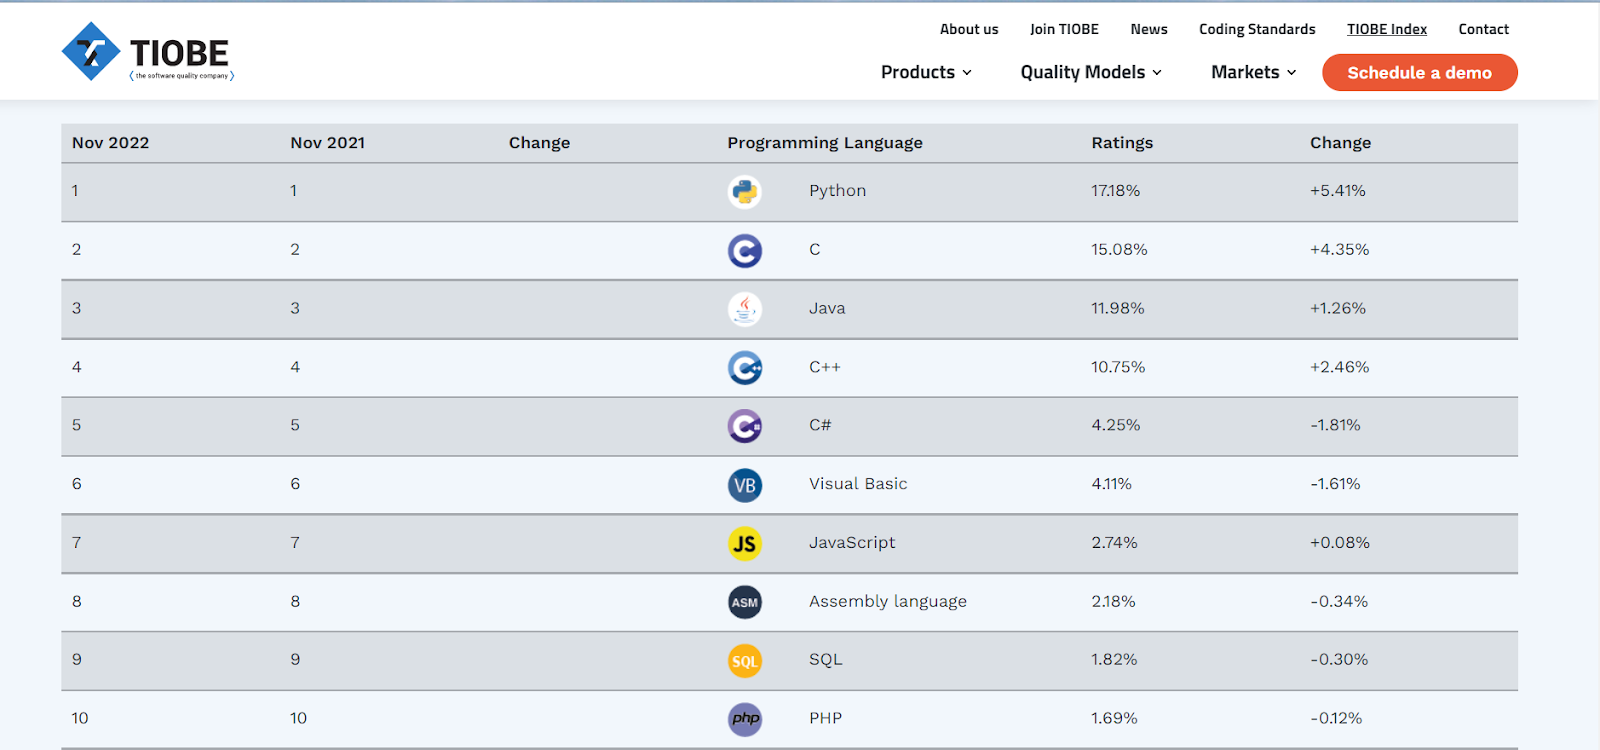Image resolution: width=1600 pixels, height=750 pixels.
Task: Click Python's 17.18% rating
Action: click(1116, 191)
